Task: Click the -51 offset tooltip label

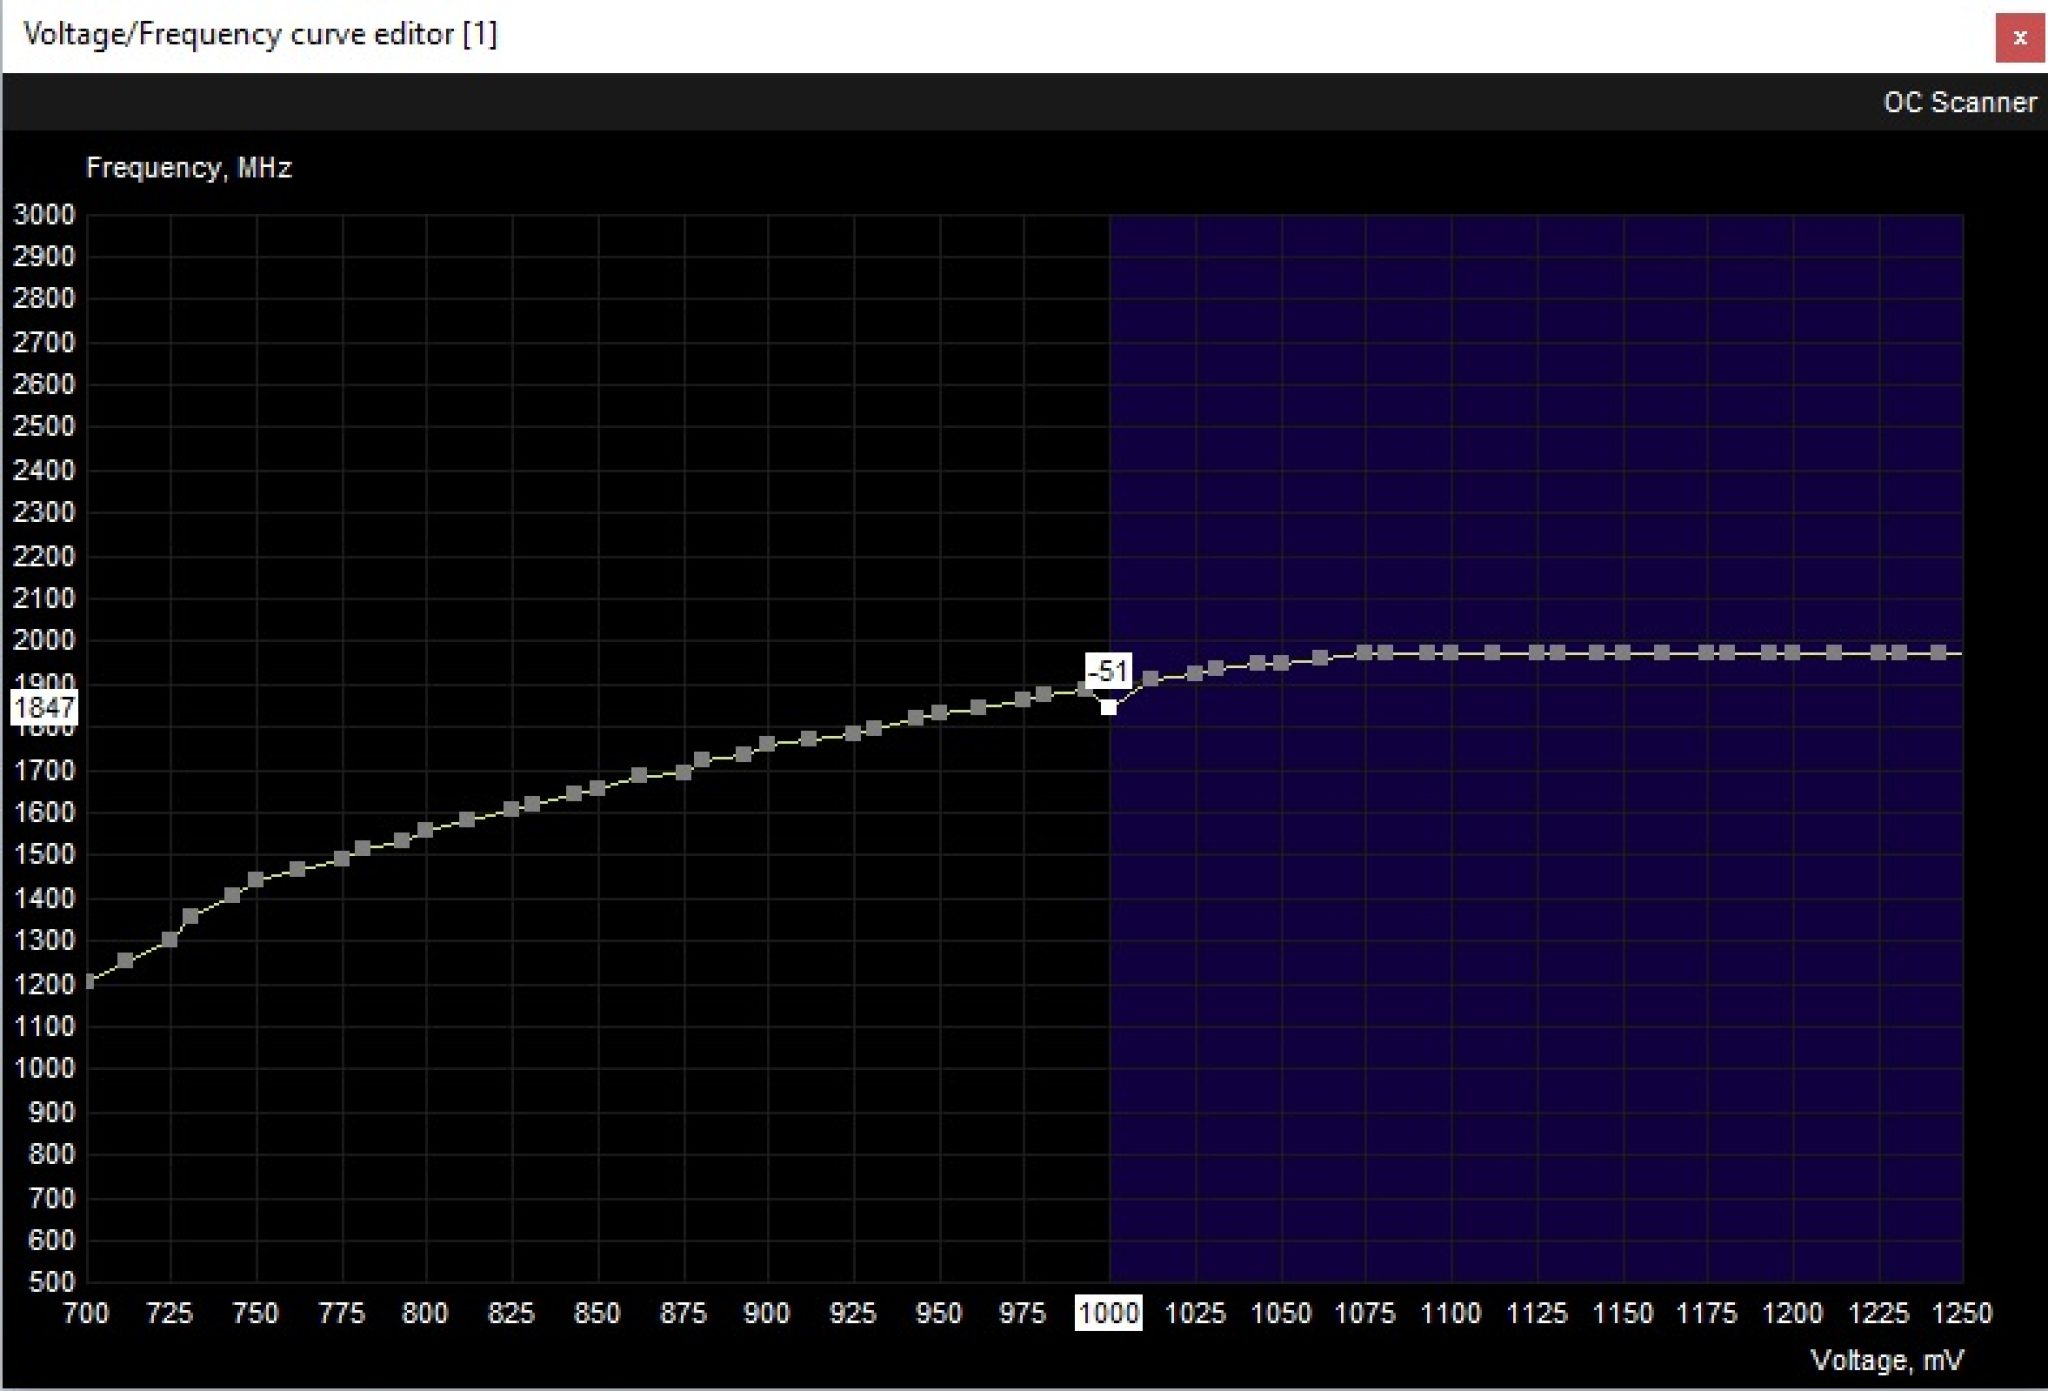Action: 1108,671
